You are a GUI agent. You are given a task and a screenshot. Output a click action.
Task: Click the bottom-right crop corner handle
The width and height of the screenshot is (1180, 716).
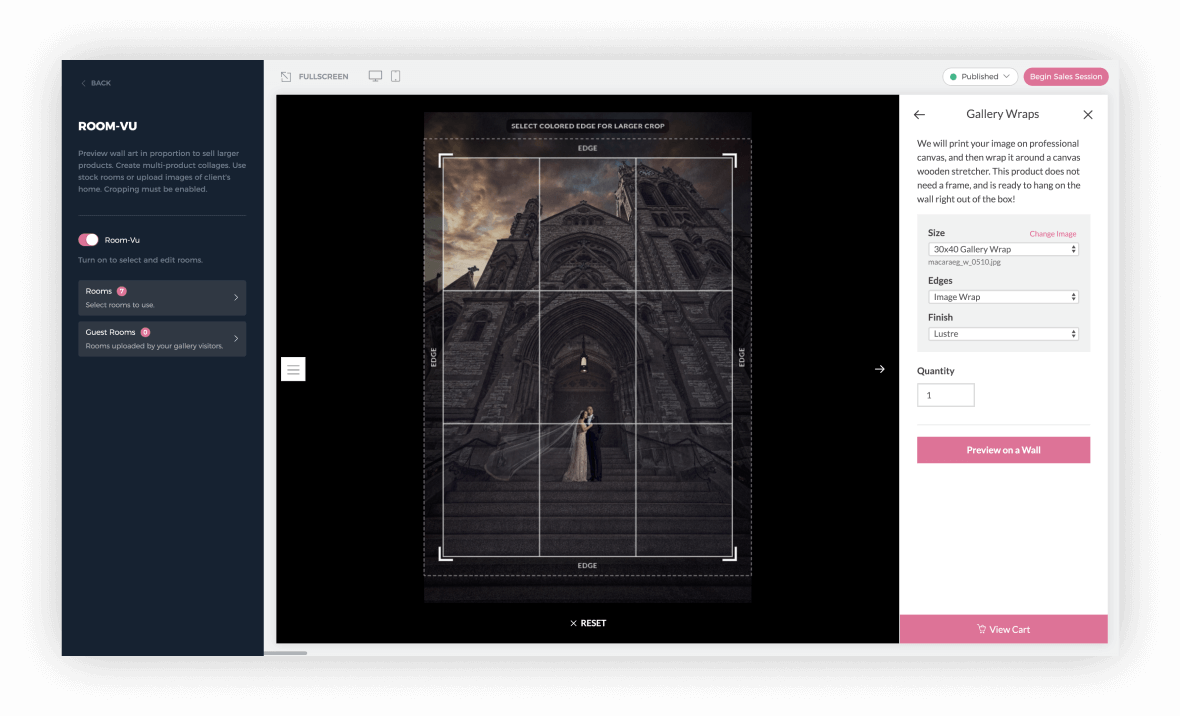(730, 554)
